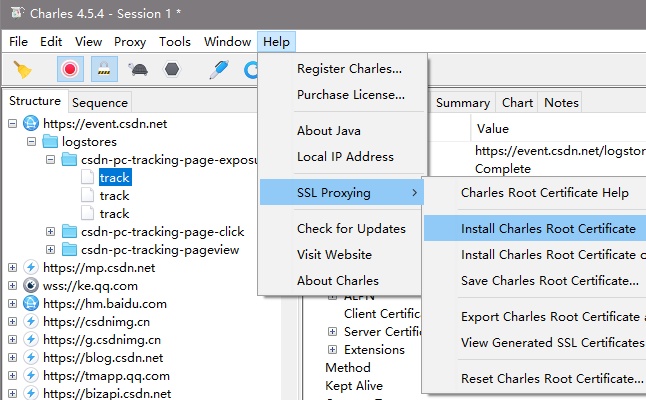This screenshot has width=646, height=400.
Task: Open Charles Root Certificate Help
Action: pyautogui.click(x=545, y=192)
